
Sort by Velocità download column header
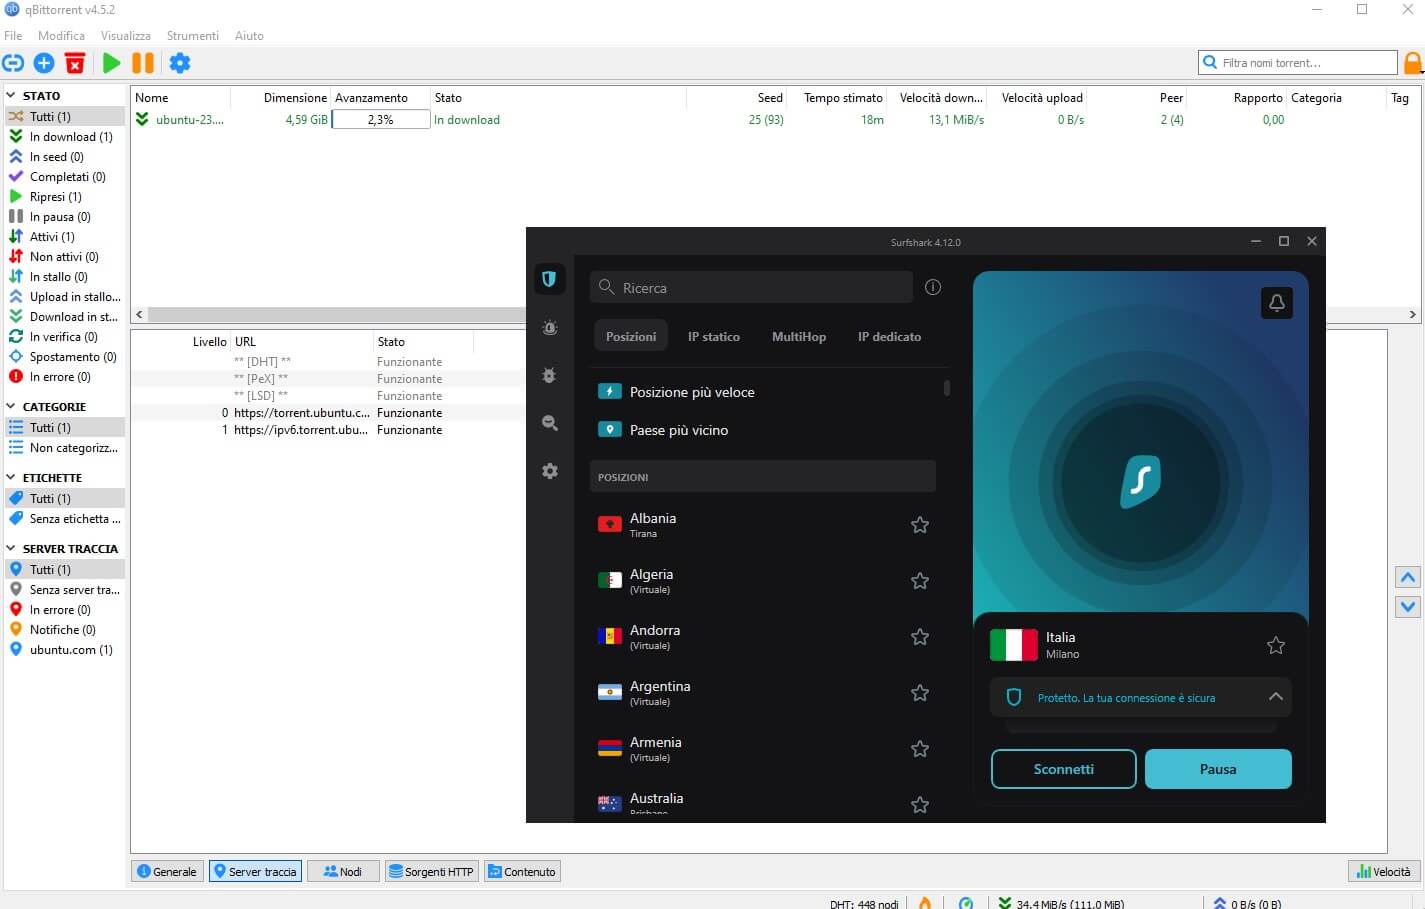click(941, 98)
